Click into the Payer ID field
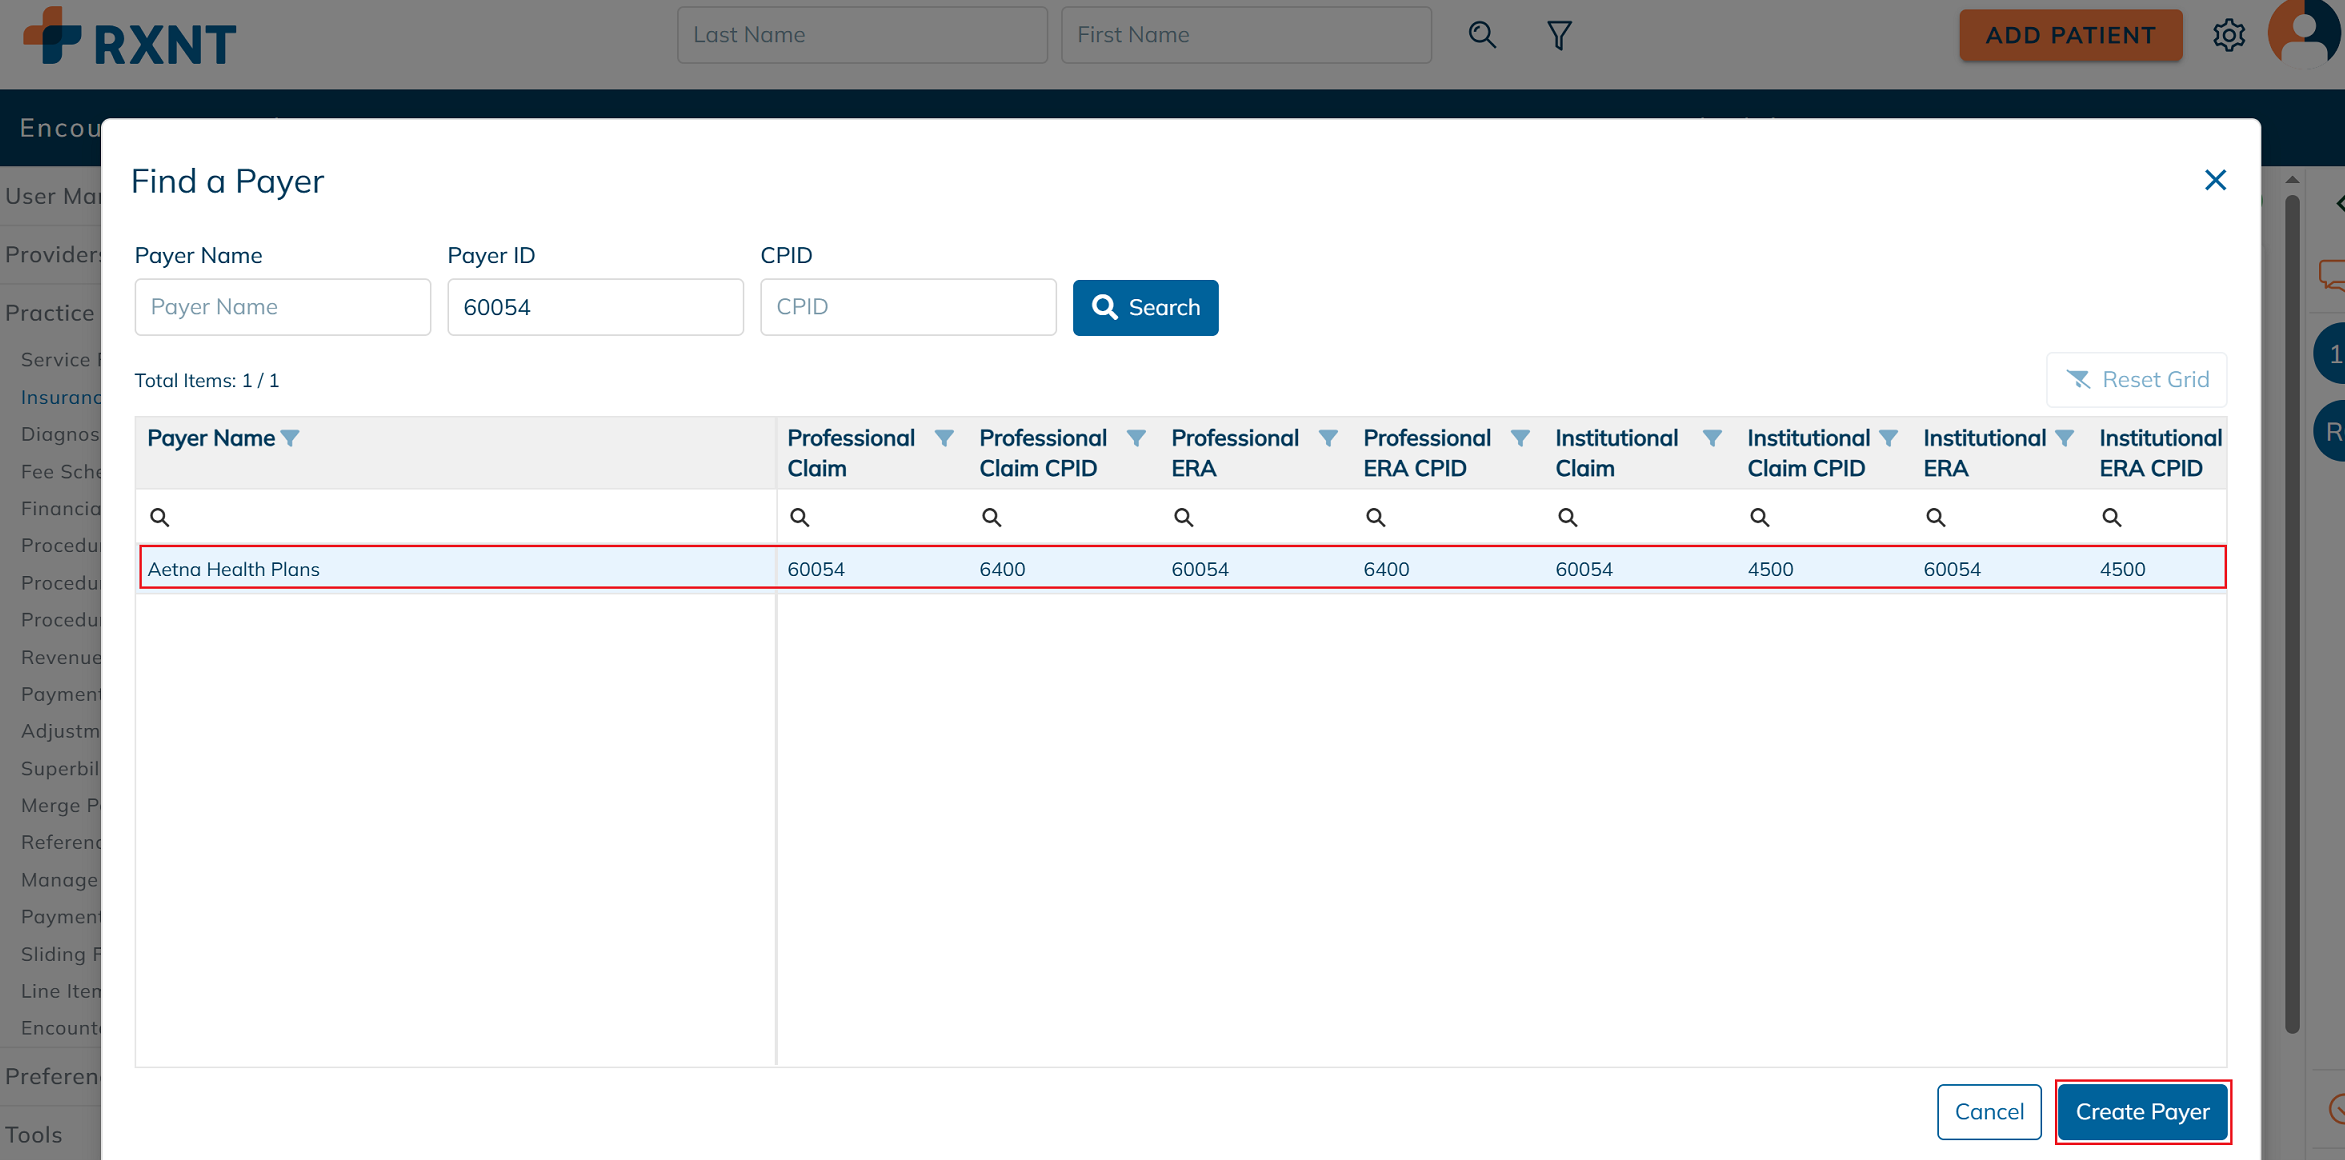 (x=595, y=307)
